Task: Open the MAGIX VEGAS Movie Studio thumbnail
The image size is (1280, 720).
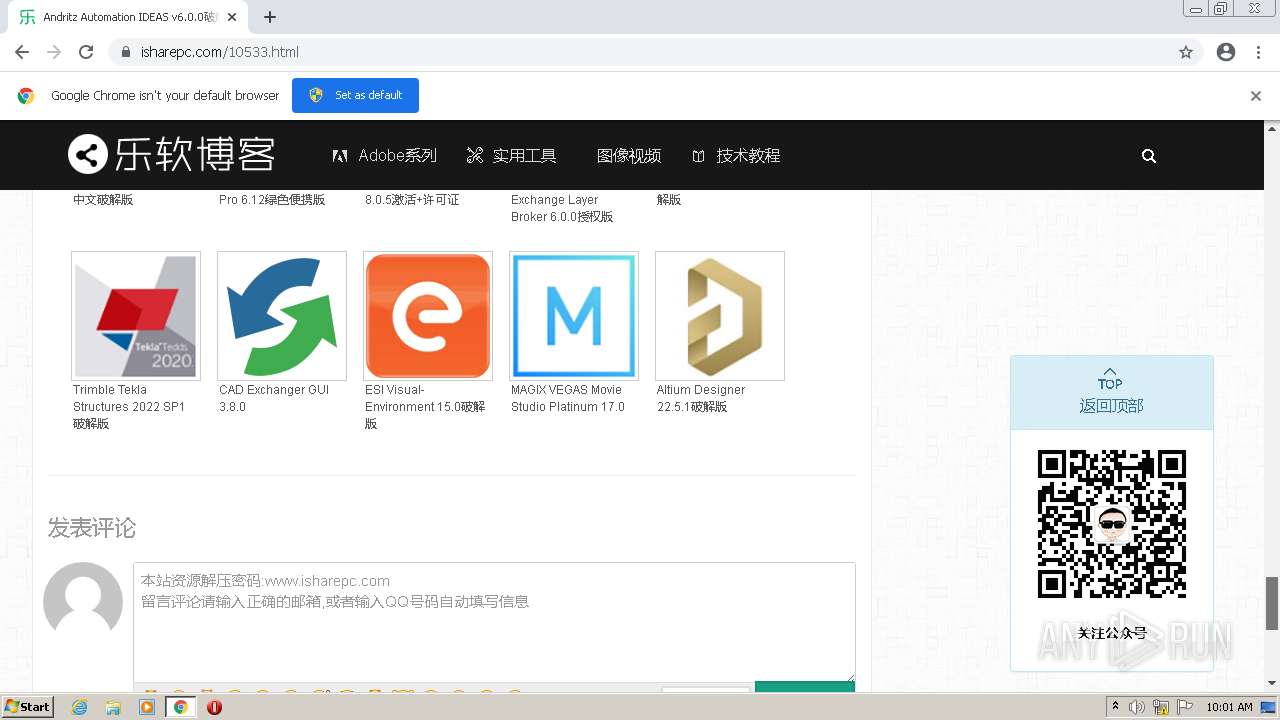Action: click(x=574, y=316)
